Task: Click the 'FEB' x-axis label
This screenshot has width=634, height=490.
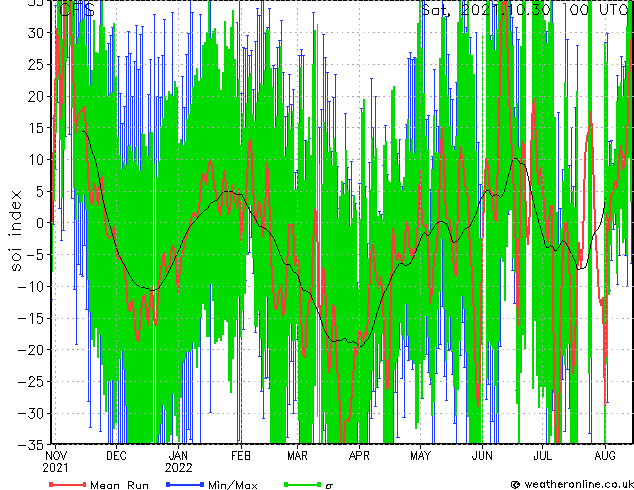Action: coord(241,456)
